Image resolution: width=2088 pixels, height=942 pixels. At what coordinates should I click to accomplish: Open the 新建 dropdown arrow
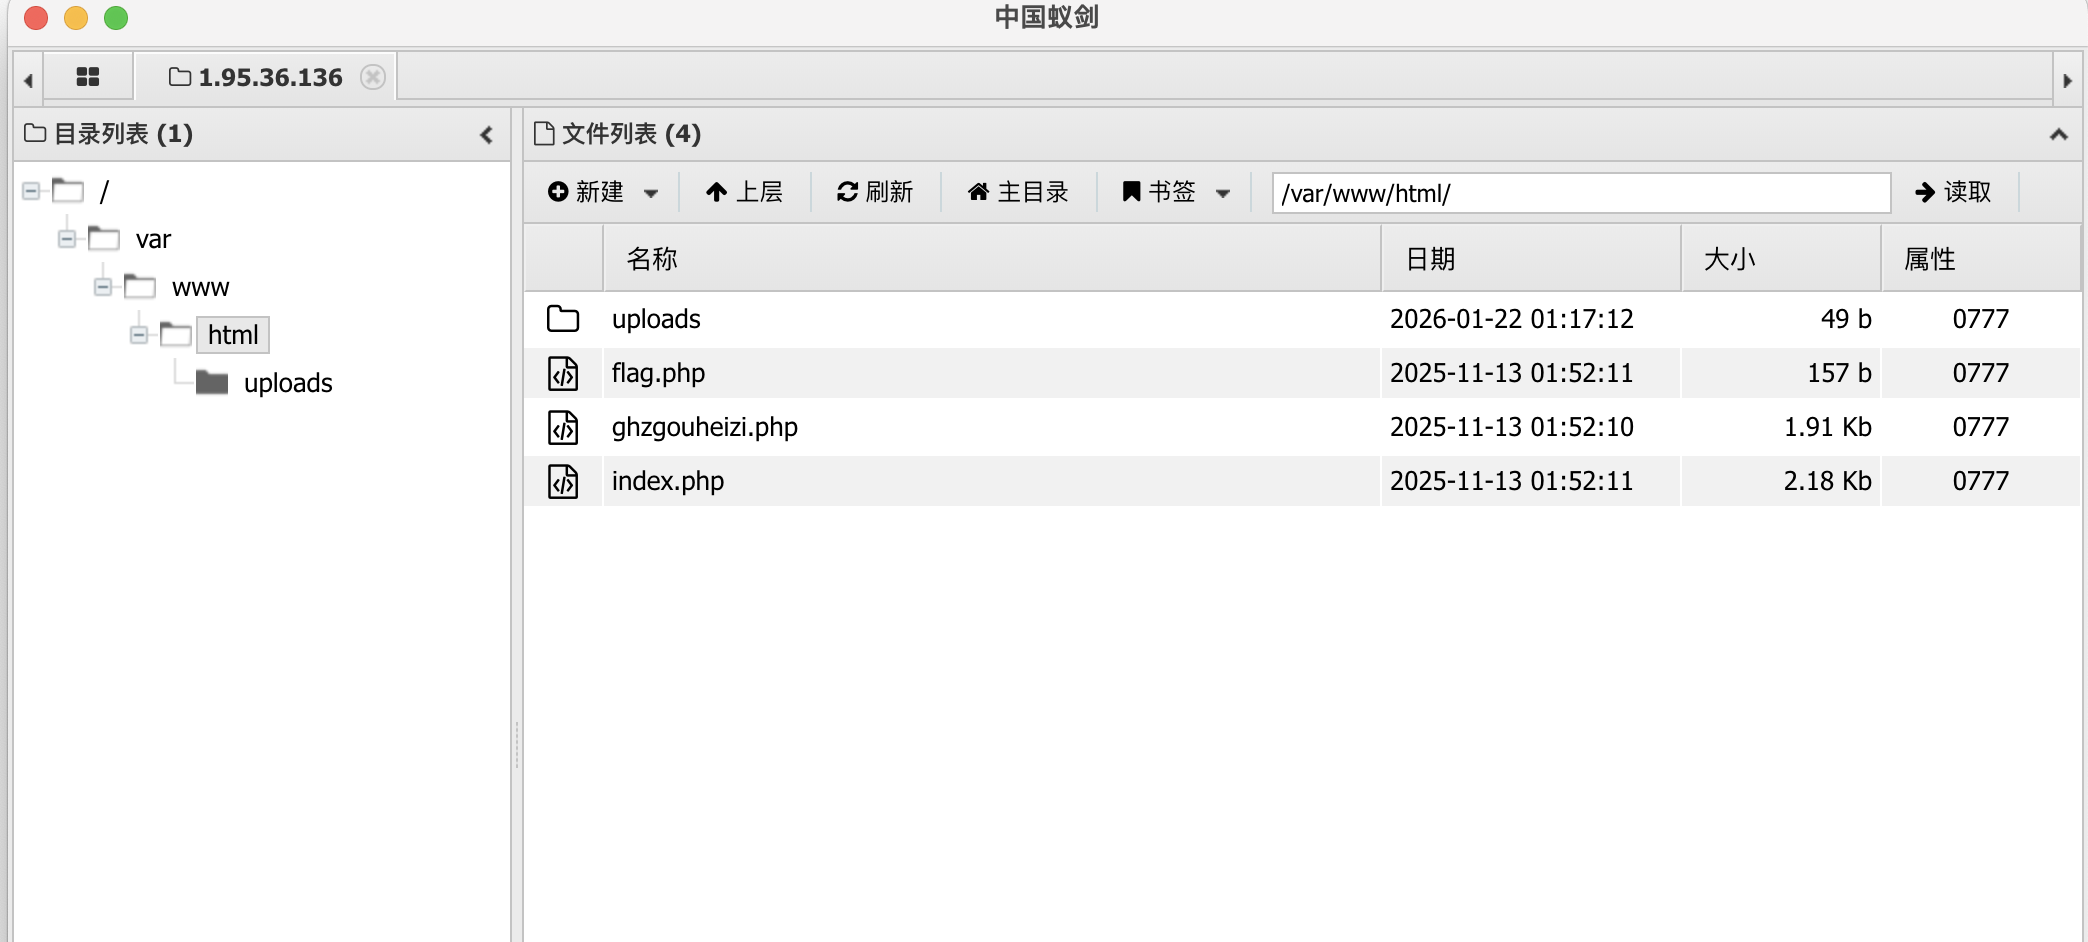[651, 193]
